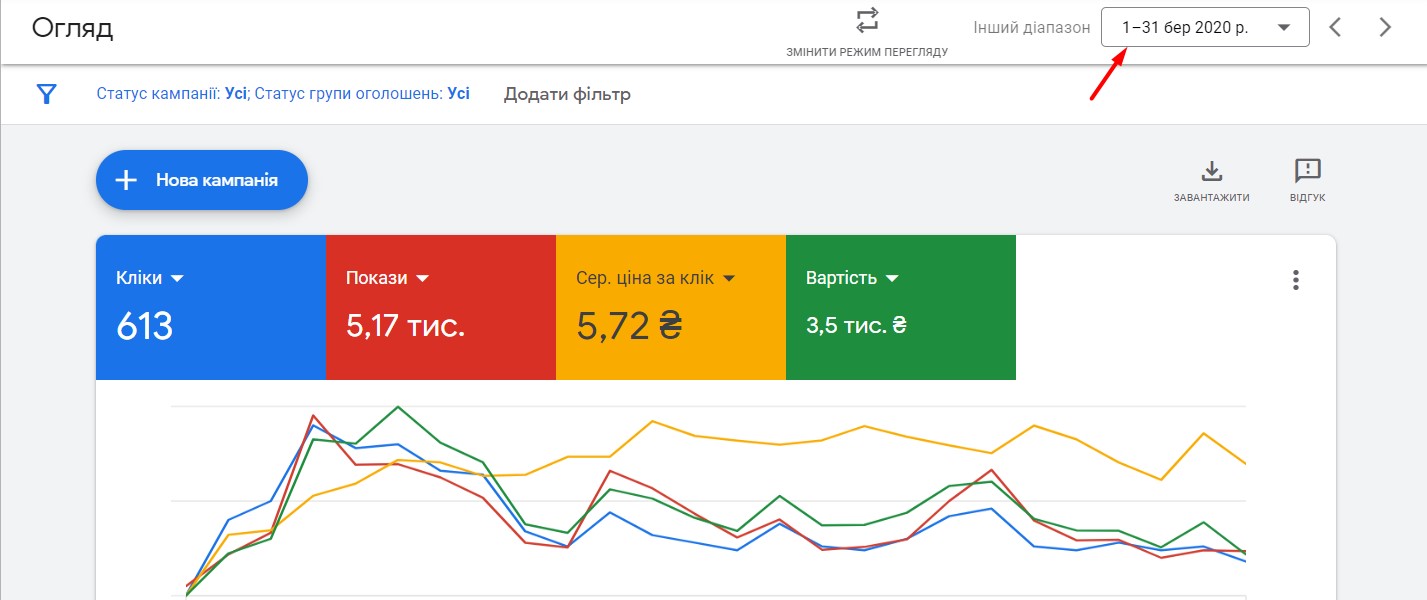Select the green cost tile 3,5 тис. ₴

coord(901,308)
